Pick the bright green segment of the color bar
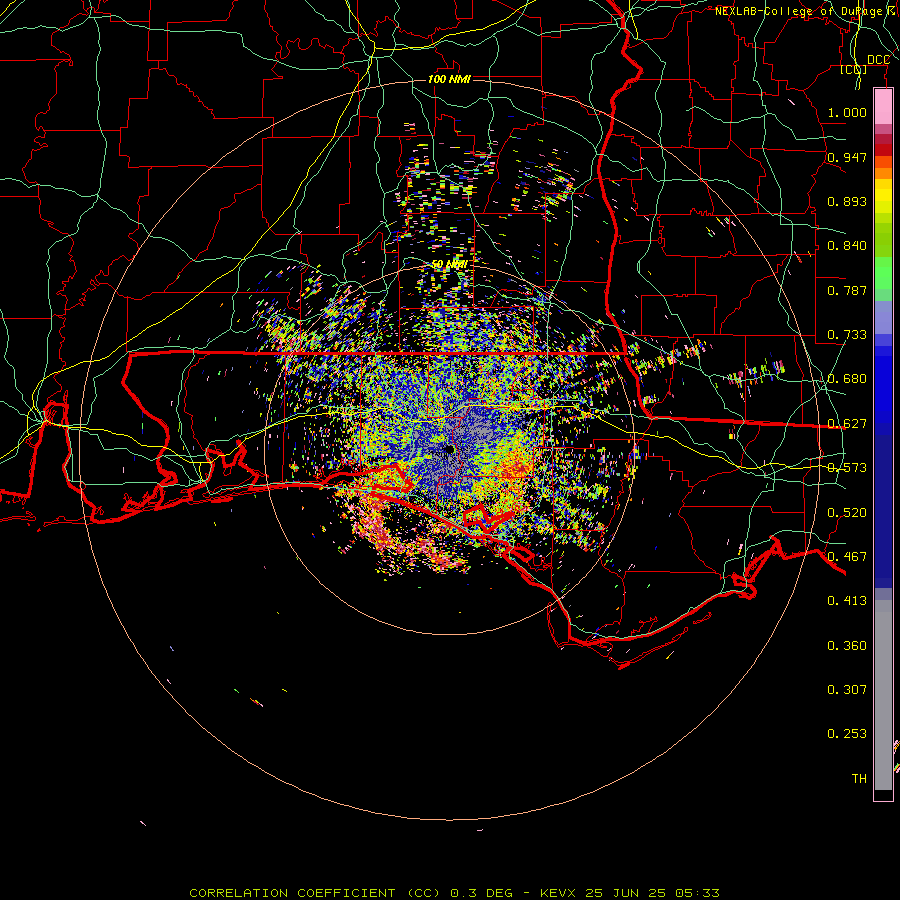Screen dimensions: 900x900 (x=883, y=273)
